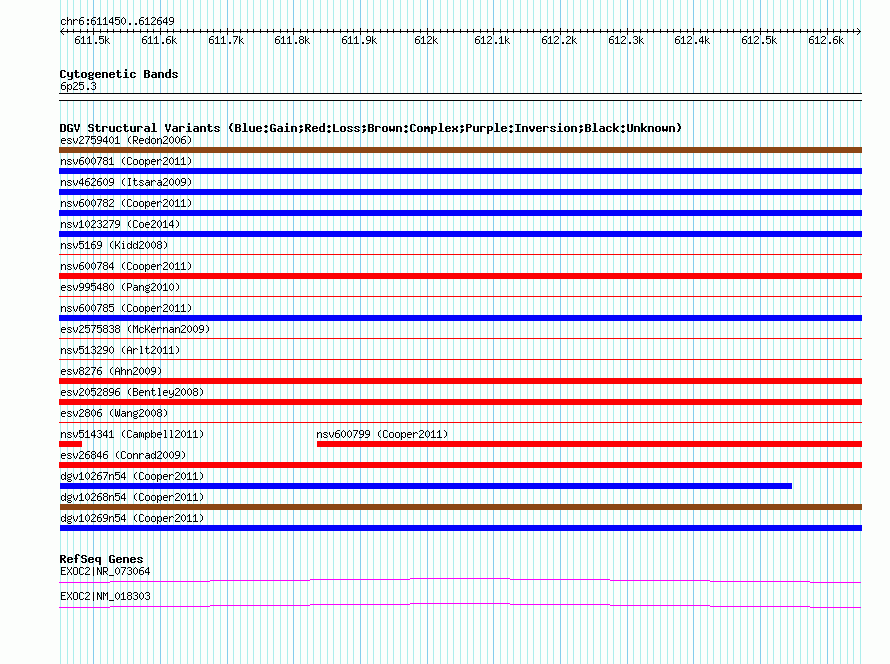The width and height of the screenshot is (890, 664).
Task: Select the blue nsv600781 gain bar
Action: click(x=460, y=171)
